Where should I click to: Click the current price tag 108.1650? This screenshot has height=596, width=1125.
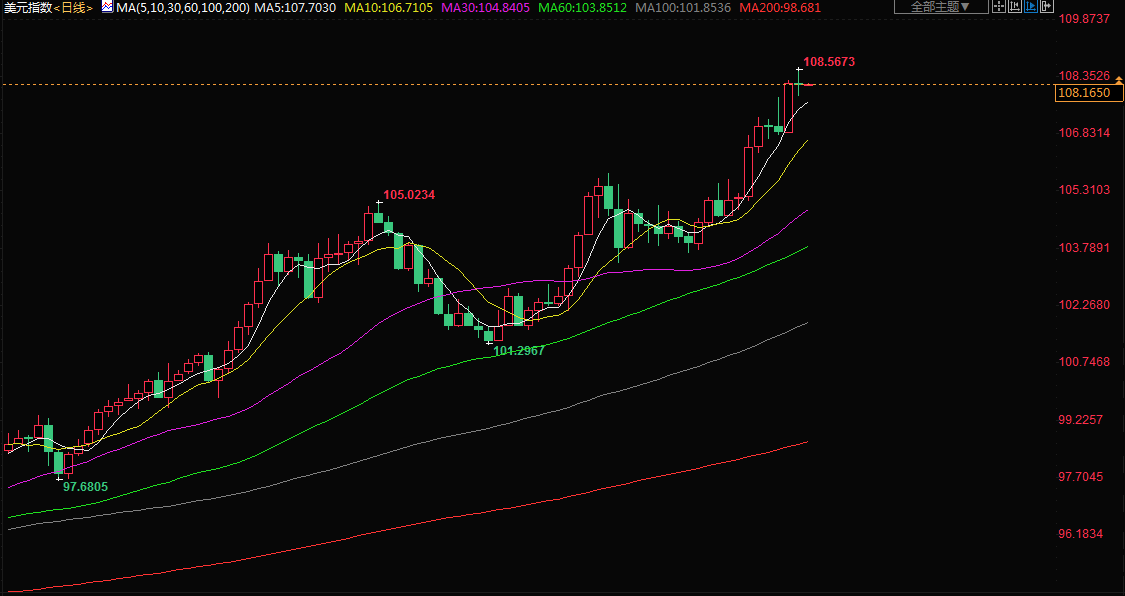pos(1084,93)
